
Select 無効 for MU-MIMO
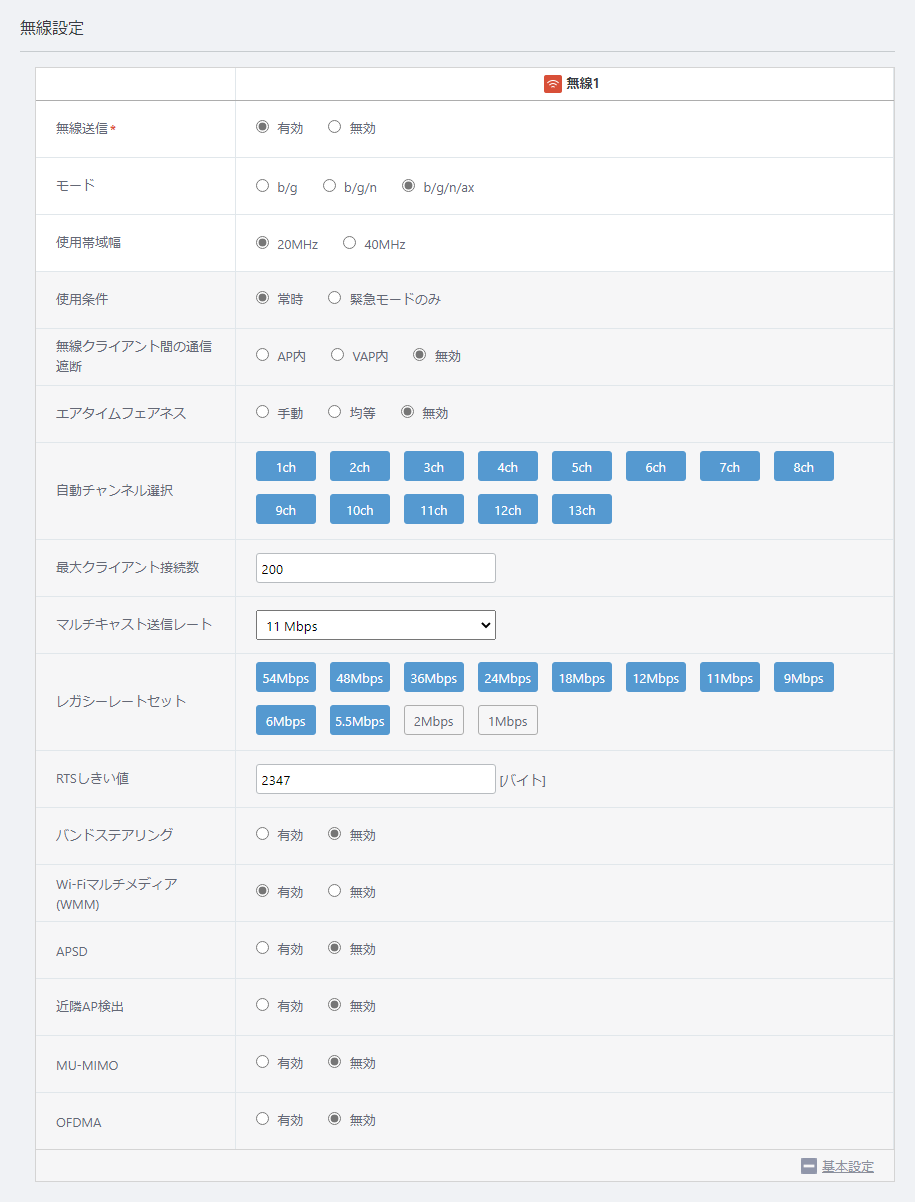(335, 1062)
